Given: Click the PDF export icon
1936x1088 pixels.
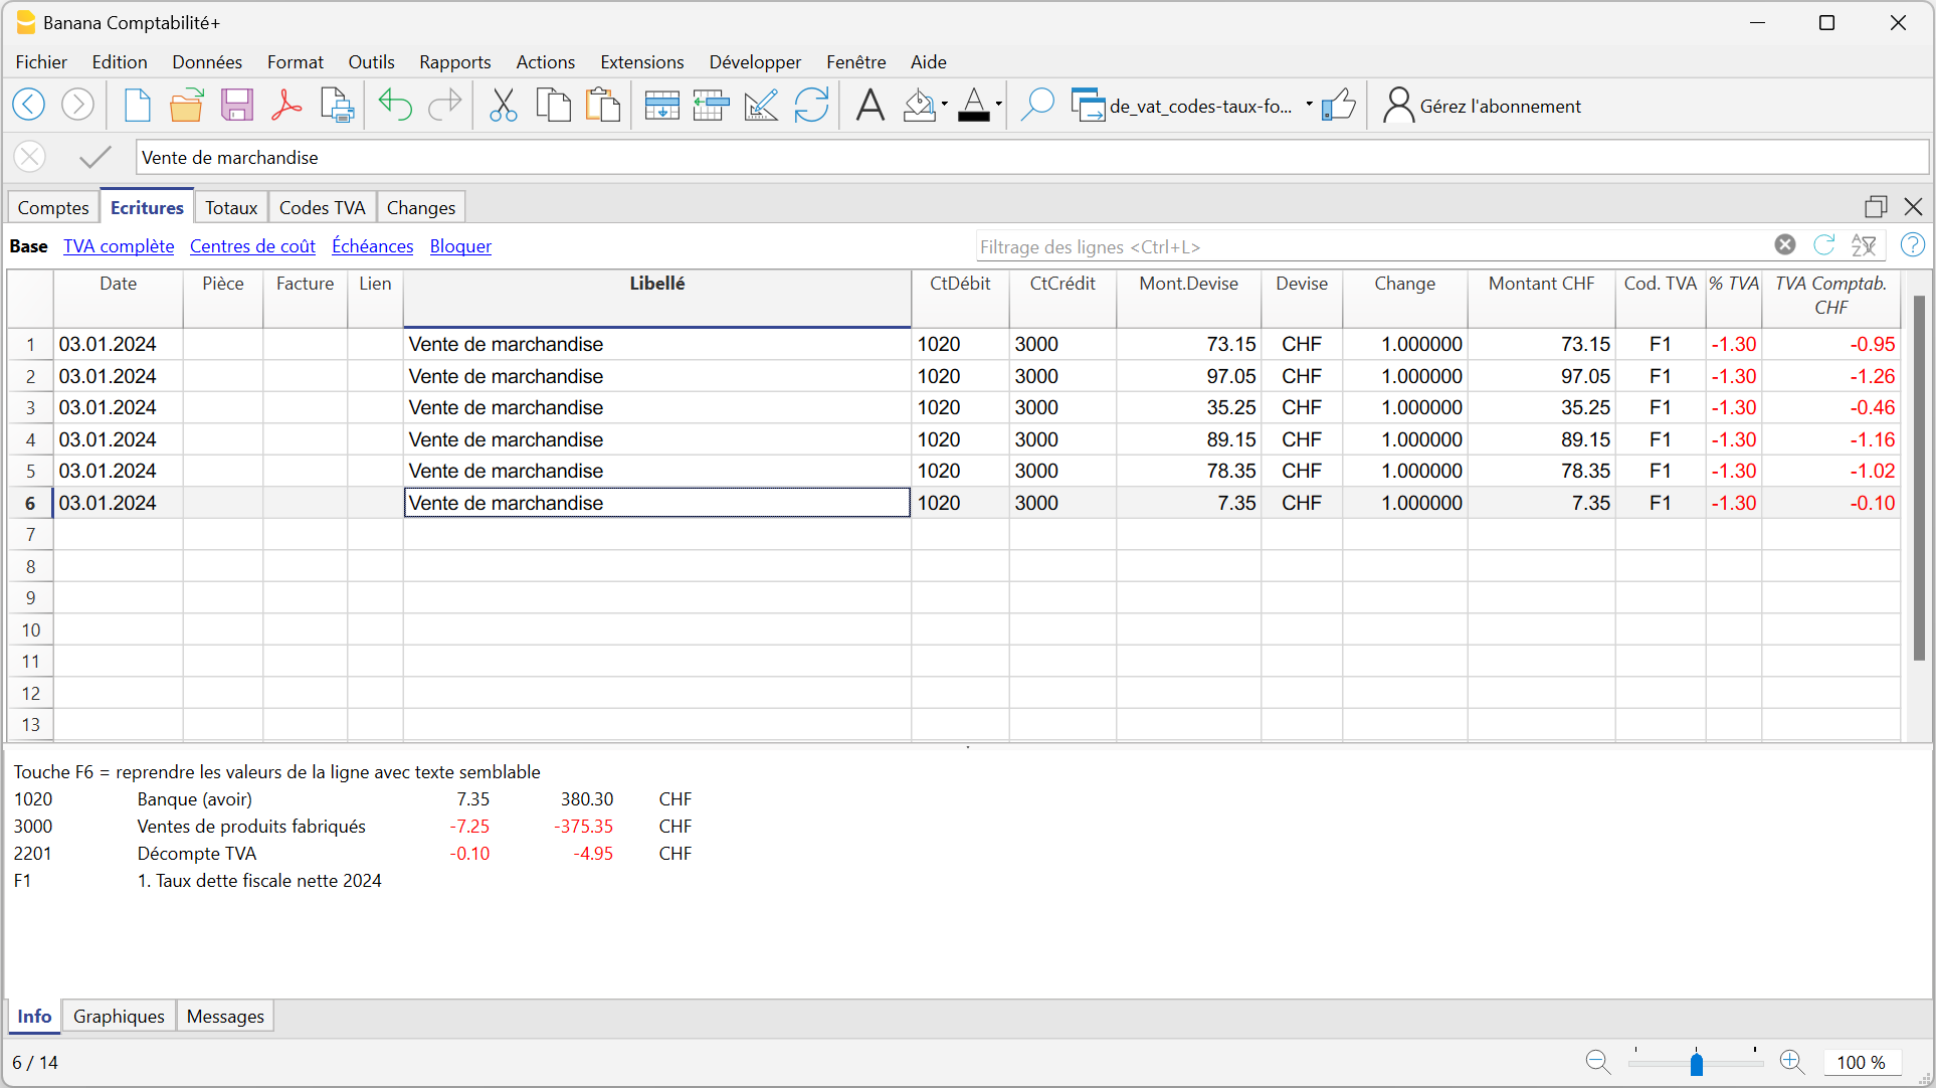Looking at the screenshot, I should tap(287, 105).
